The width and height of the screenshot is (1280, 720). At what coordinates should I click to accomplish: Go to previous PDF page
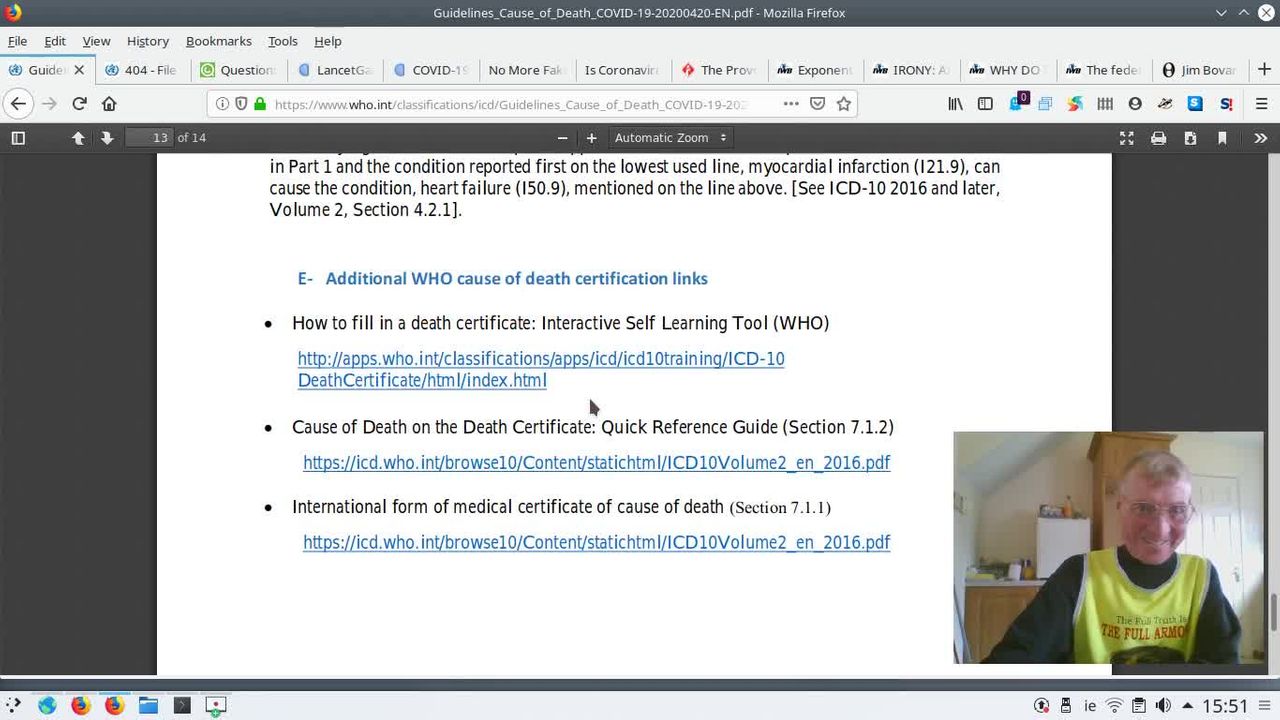(x=78, y=138)
